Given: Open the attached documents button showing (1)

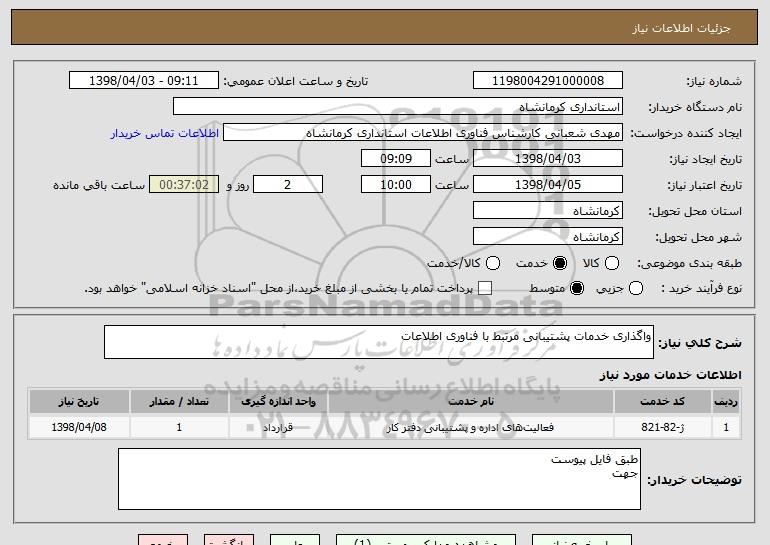Looking at the screenshot, I should (x=426, y=540).
